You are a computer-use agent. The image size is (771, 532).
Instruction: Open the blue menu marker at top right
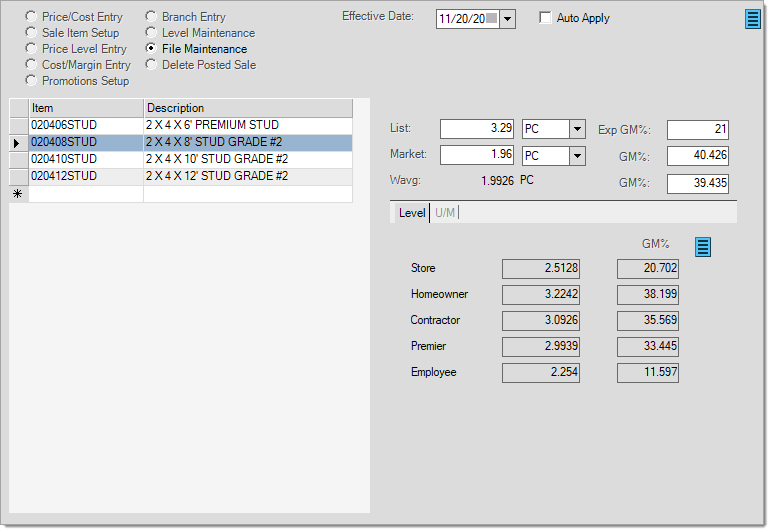tap(752, 19)
